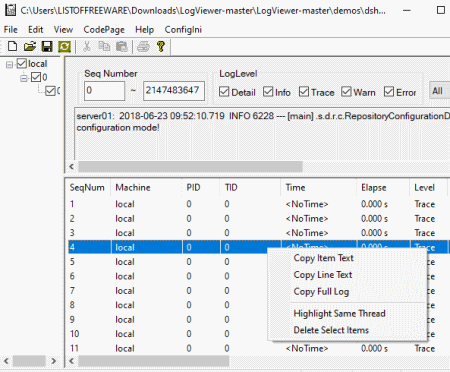This screenshot has width=450, height=372.
Task: Open a log file with folder icon
Action: click(x=30, y=46)
